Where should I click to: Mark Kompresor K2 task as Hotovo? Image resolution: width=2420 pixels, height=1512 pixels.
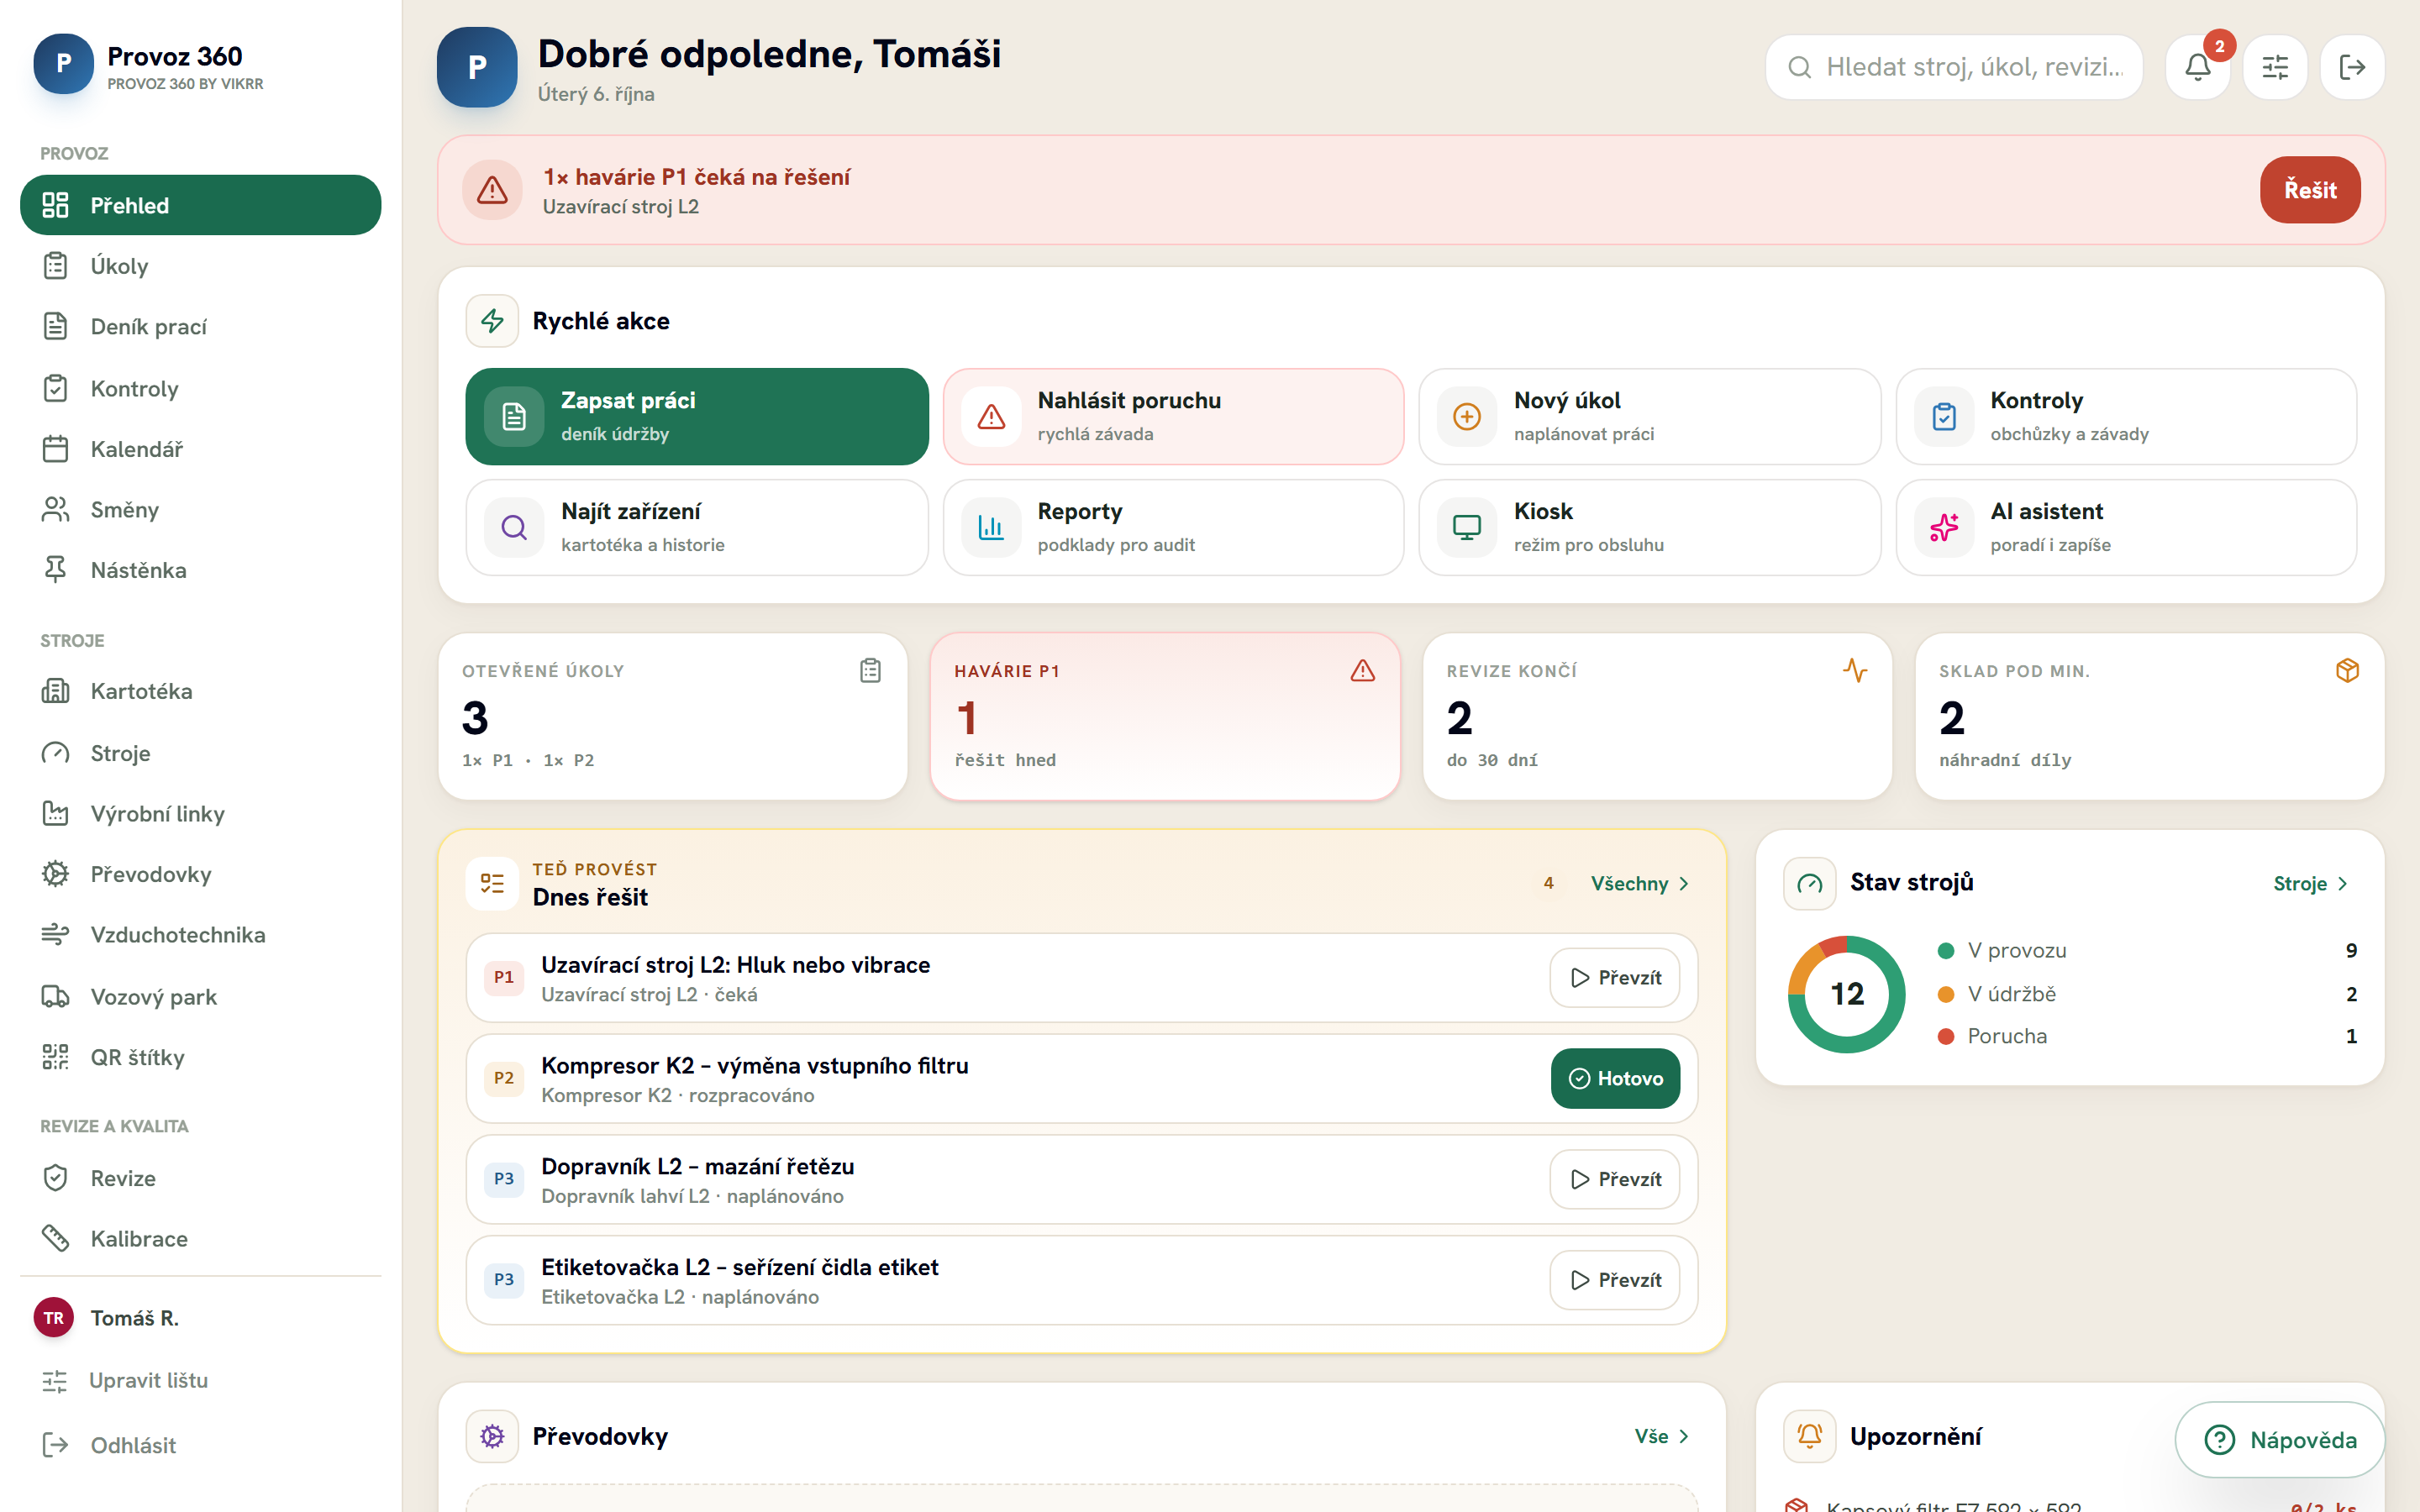[x=1615, y=1078]
